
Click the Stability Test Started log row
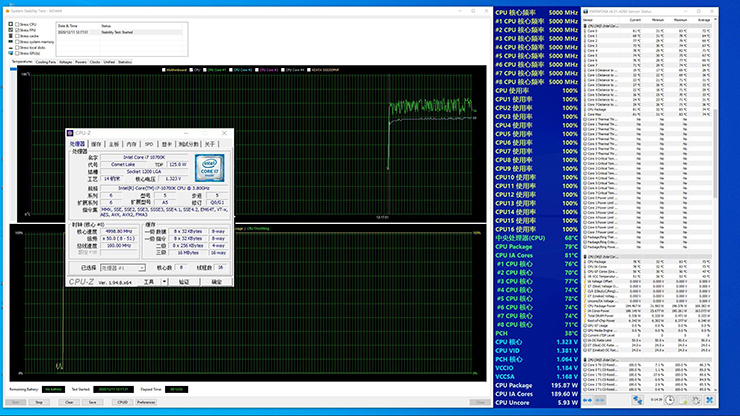tap(119, 32)
